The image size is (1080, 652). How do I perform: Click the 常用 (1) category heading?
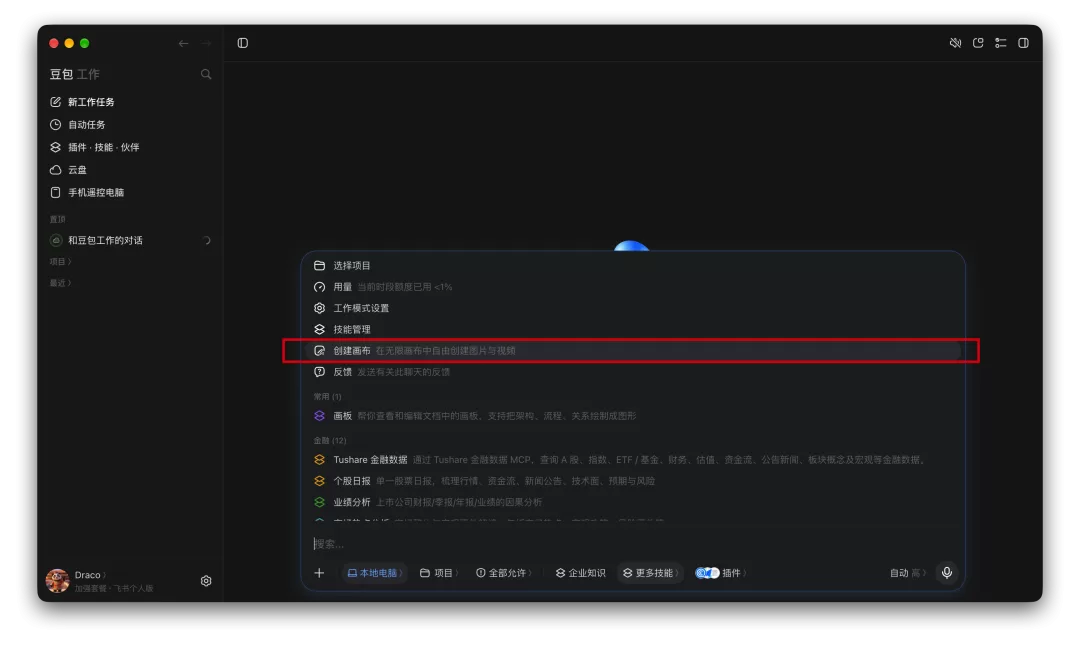(x=327, y=397)
